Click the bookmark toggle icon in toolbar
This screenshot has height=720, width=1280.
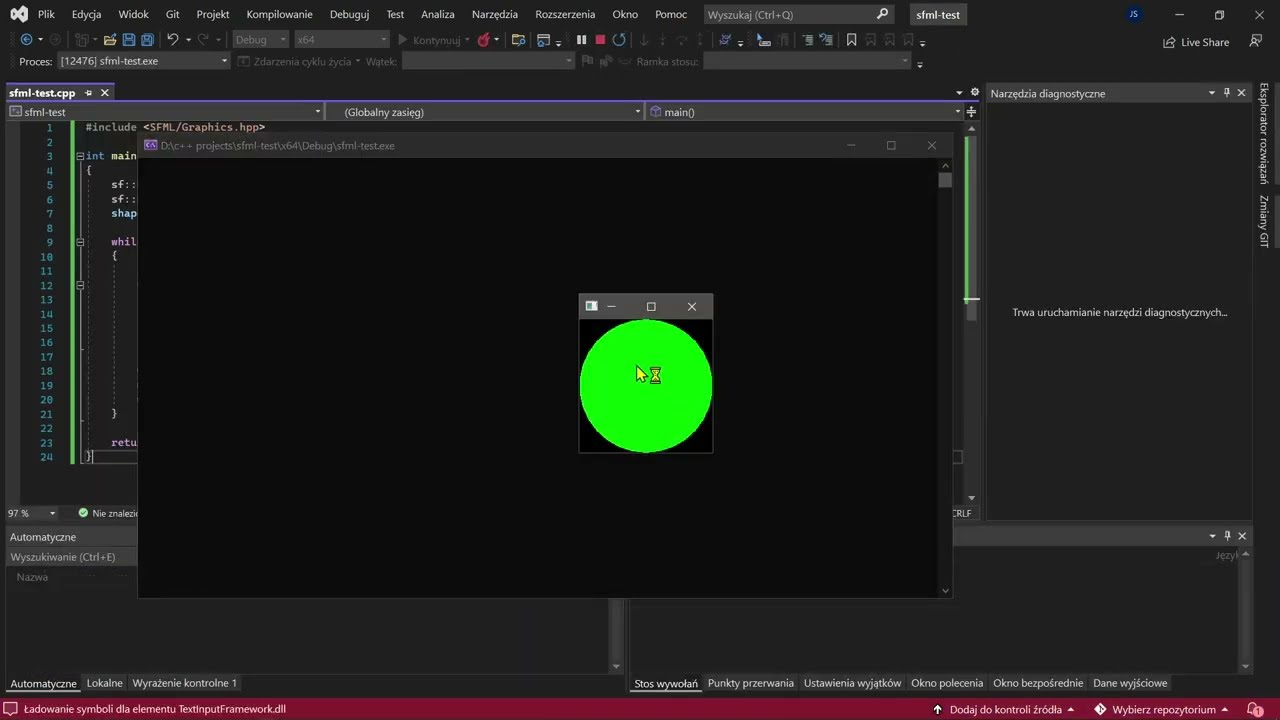tap(851, 40)
